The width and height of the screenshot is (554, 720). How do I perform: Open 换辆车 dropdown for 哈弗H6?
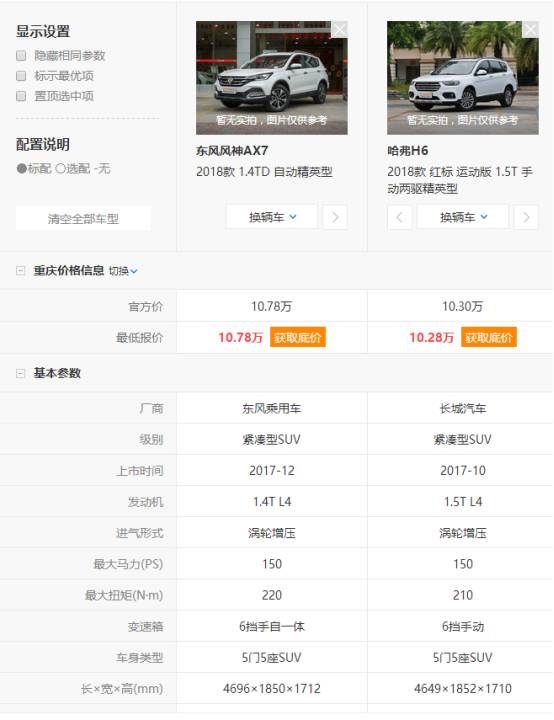pos(463,217)
